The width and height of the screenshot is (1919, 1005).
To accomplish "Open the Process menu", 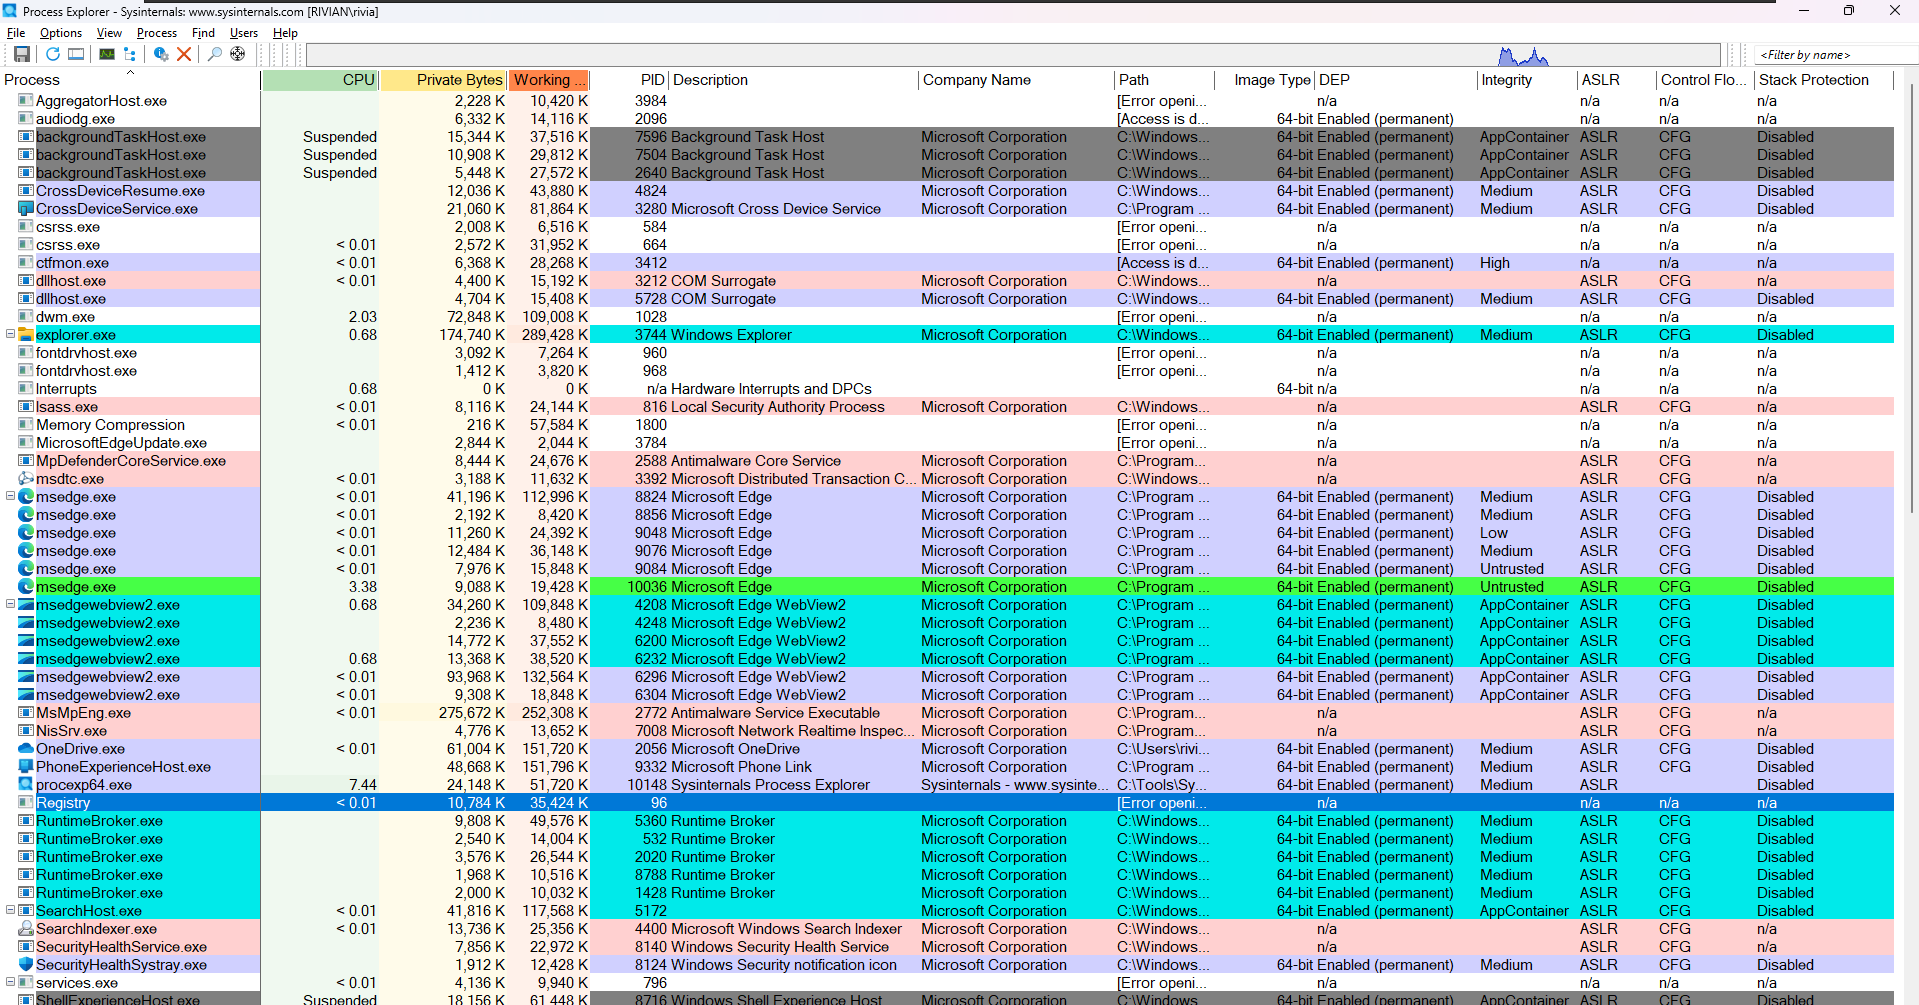I will (x=157, y=33).
